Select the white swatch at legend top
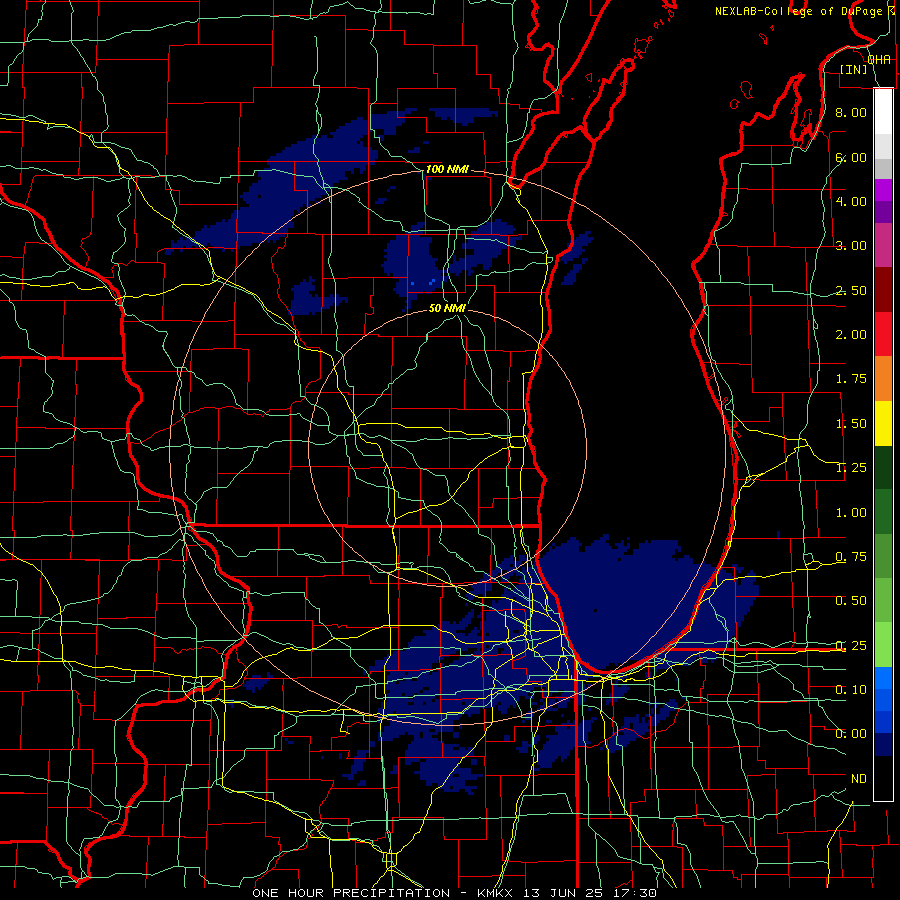Screen dimensions: 900x900 click(x=883, y=111)
